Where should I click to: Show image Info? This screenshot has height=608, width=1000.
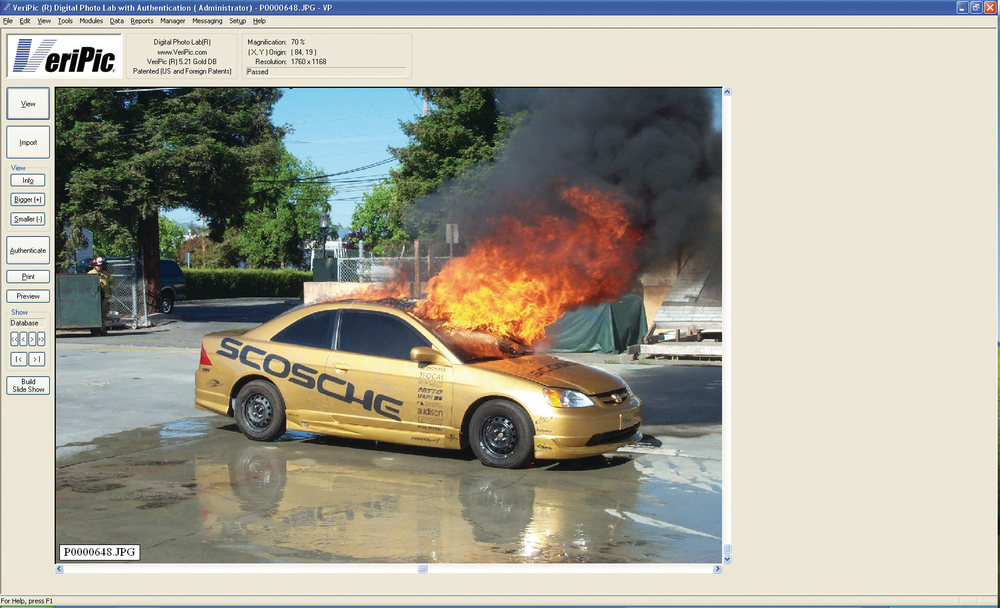point(28,180)
